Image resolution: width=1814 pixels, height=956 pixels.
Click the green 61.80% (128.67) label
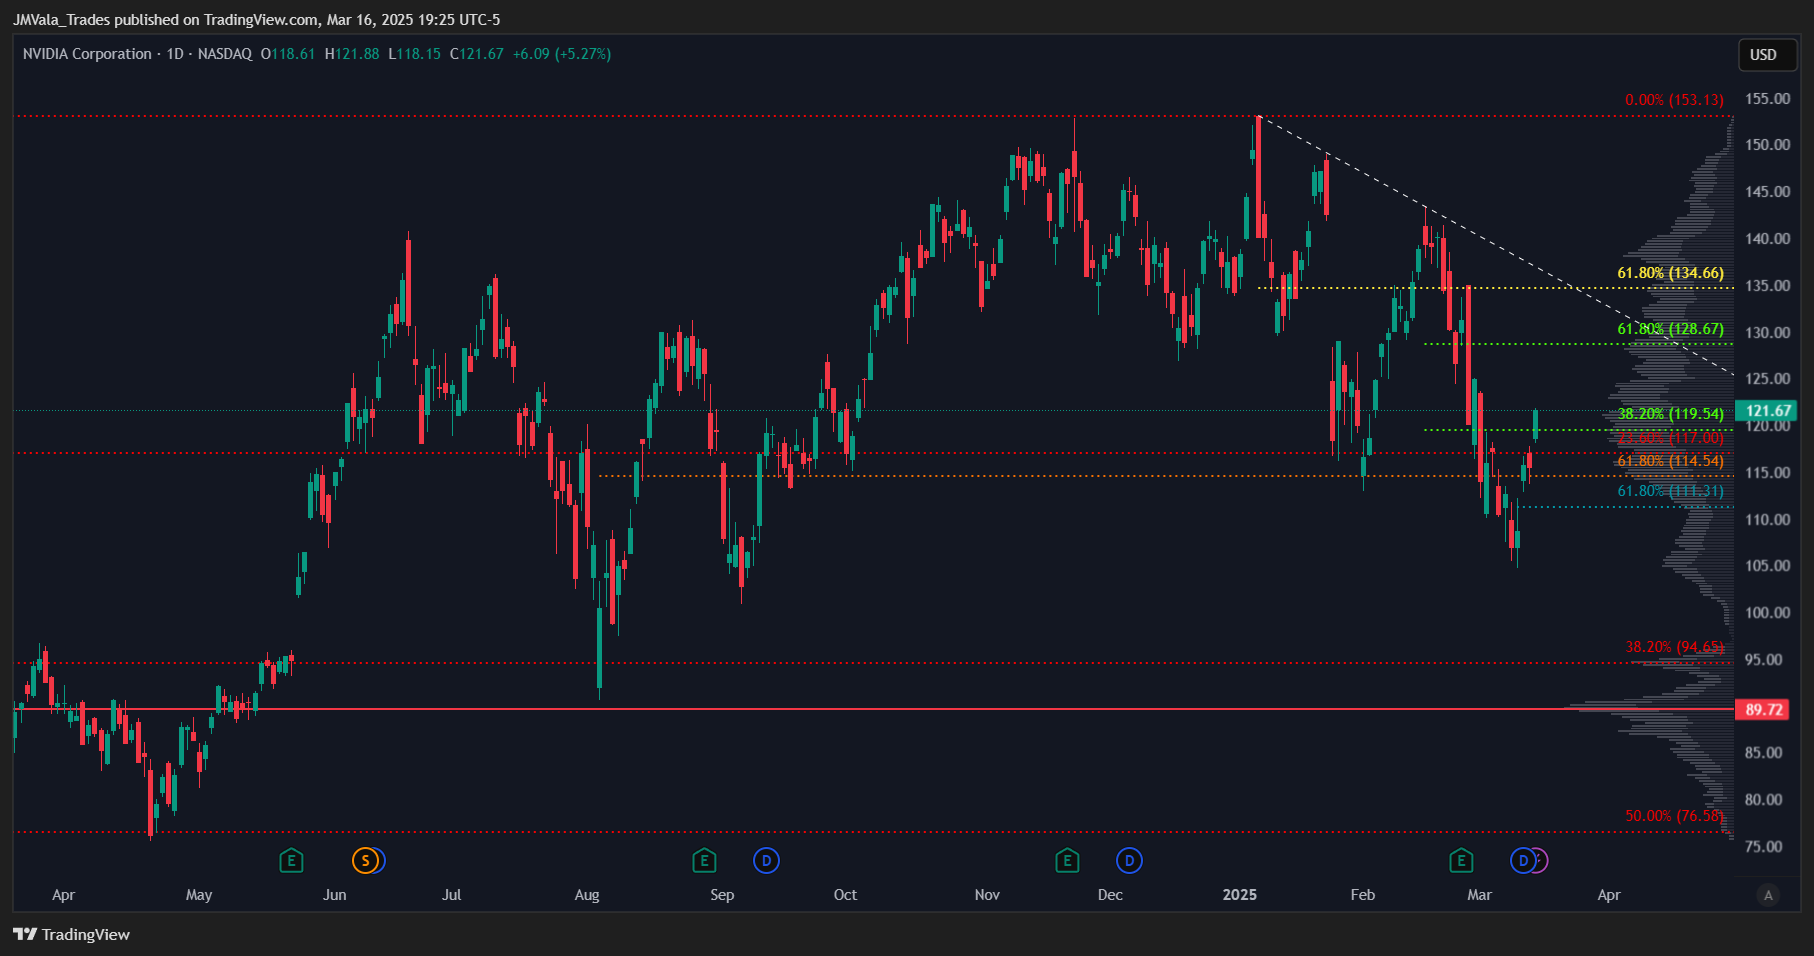(x=1670, y=329)
